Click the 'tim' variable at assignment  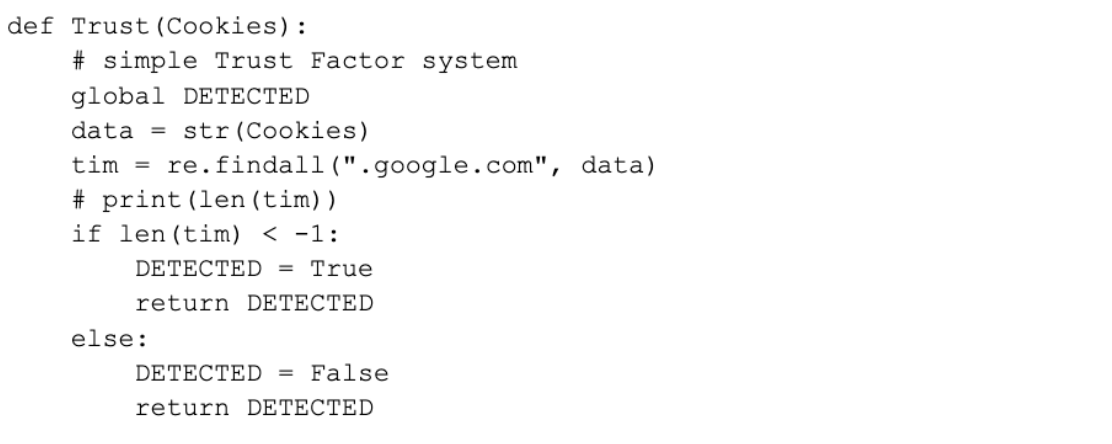point(90,166)
